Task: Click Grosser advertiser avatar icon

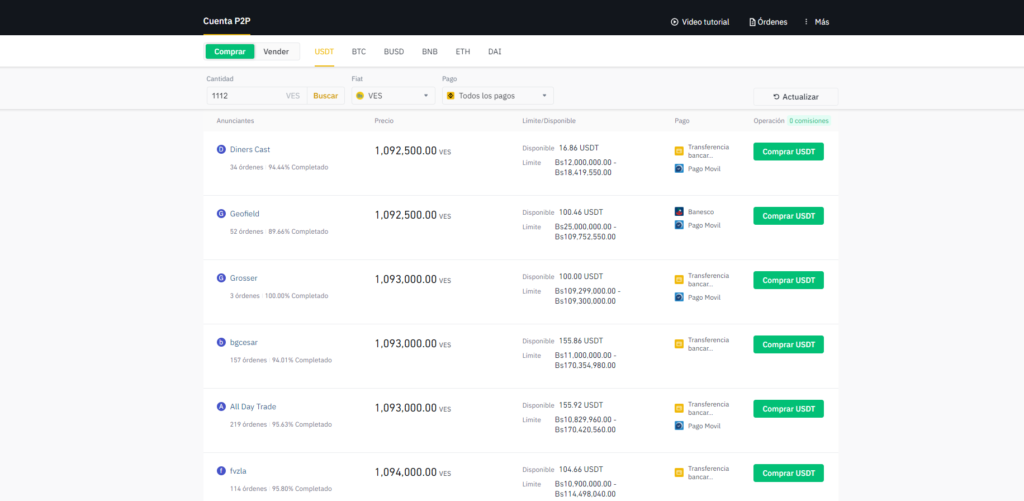Action: pyautogui.click(x=221, y=278)
